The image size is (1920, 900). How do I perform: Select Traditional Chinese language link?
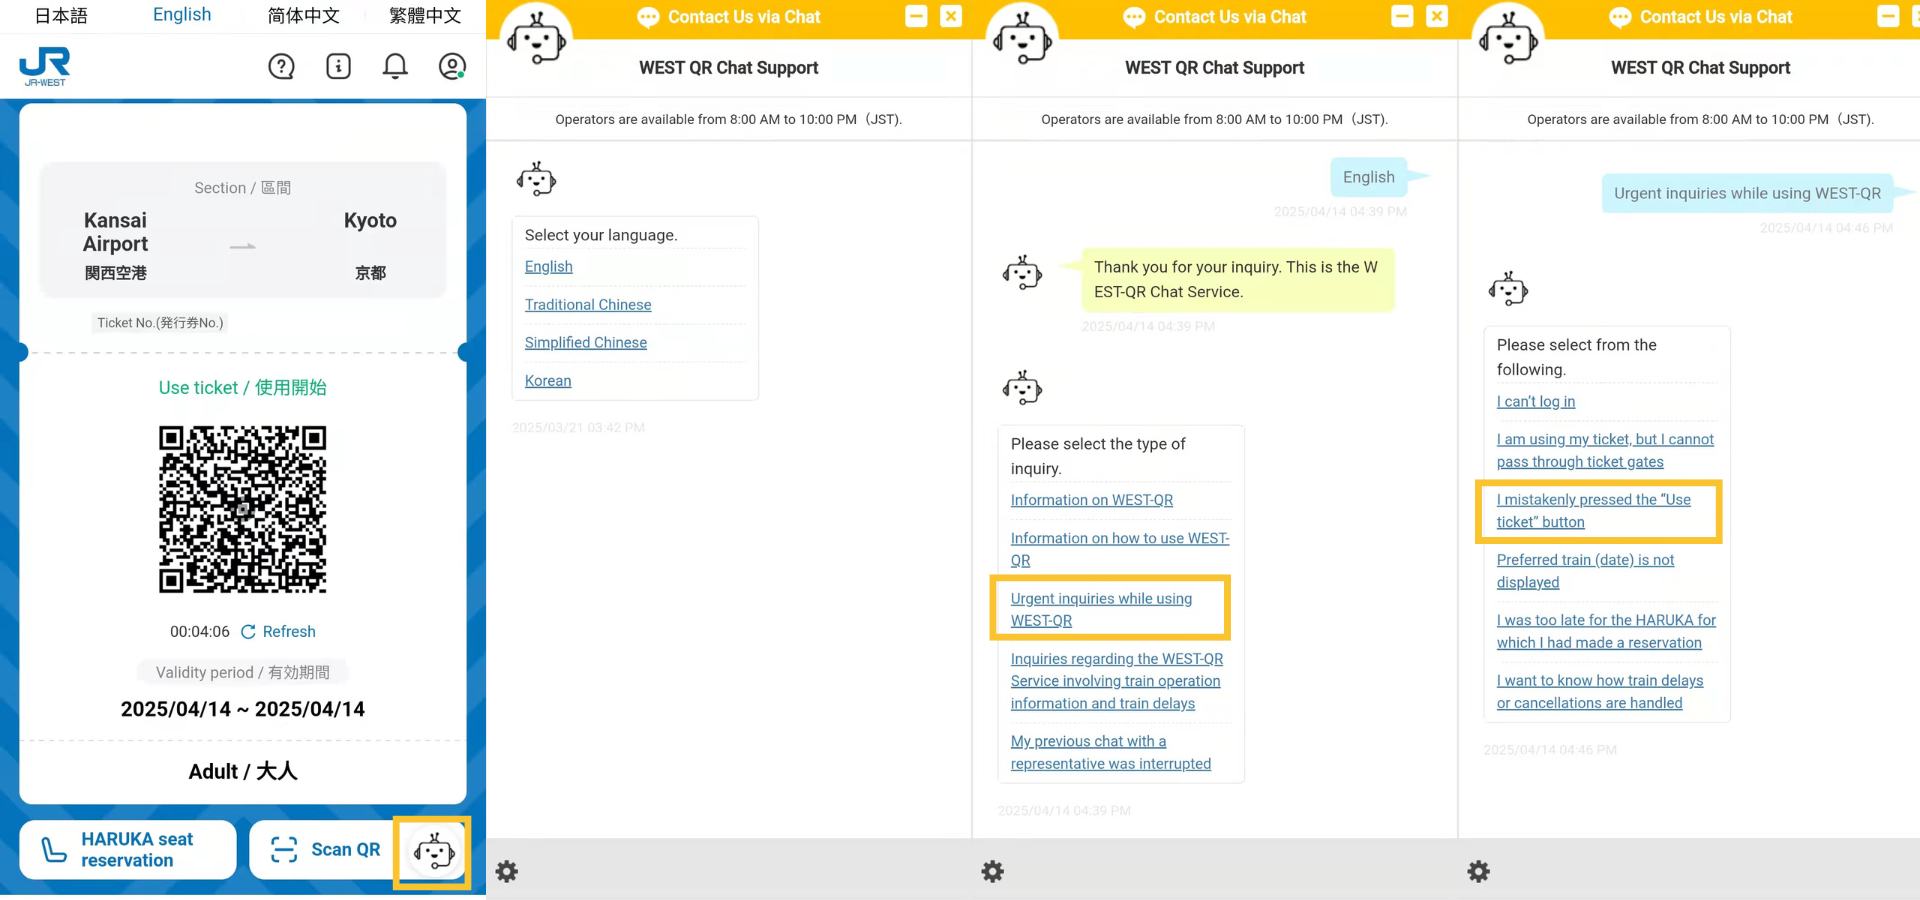(x=588, y=305)
